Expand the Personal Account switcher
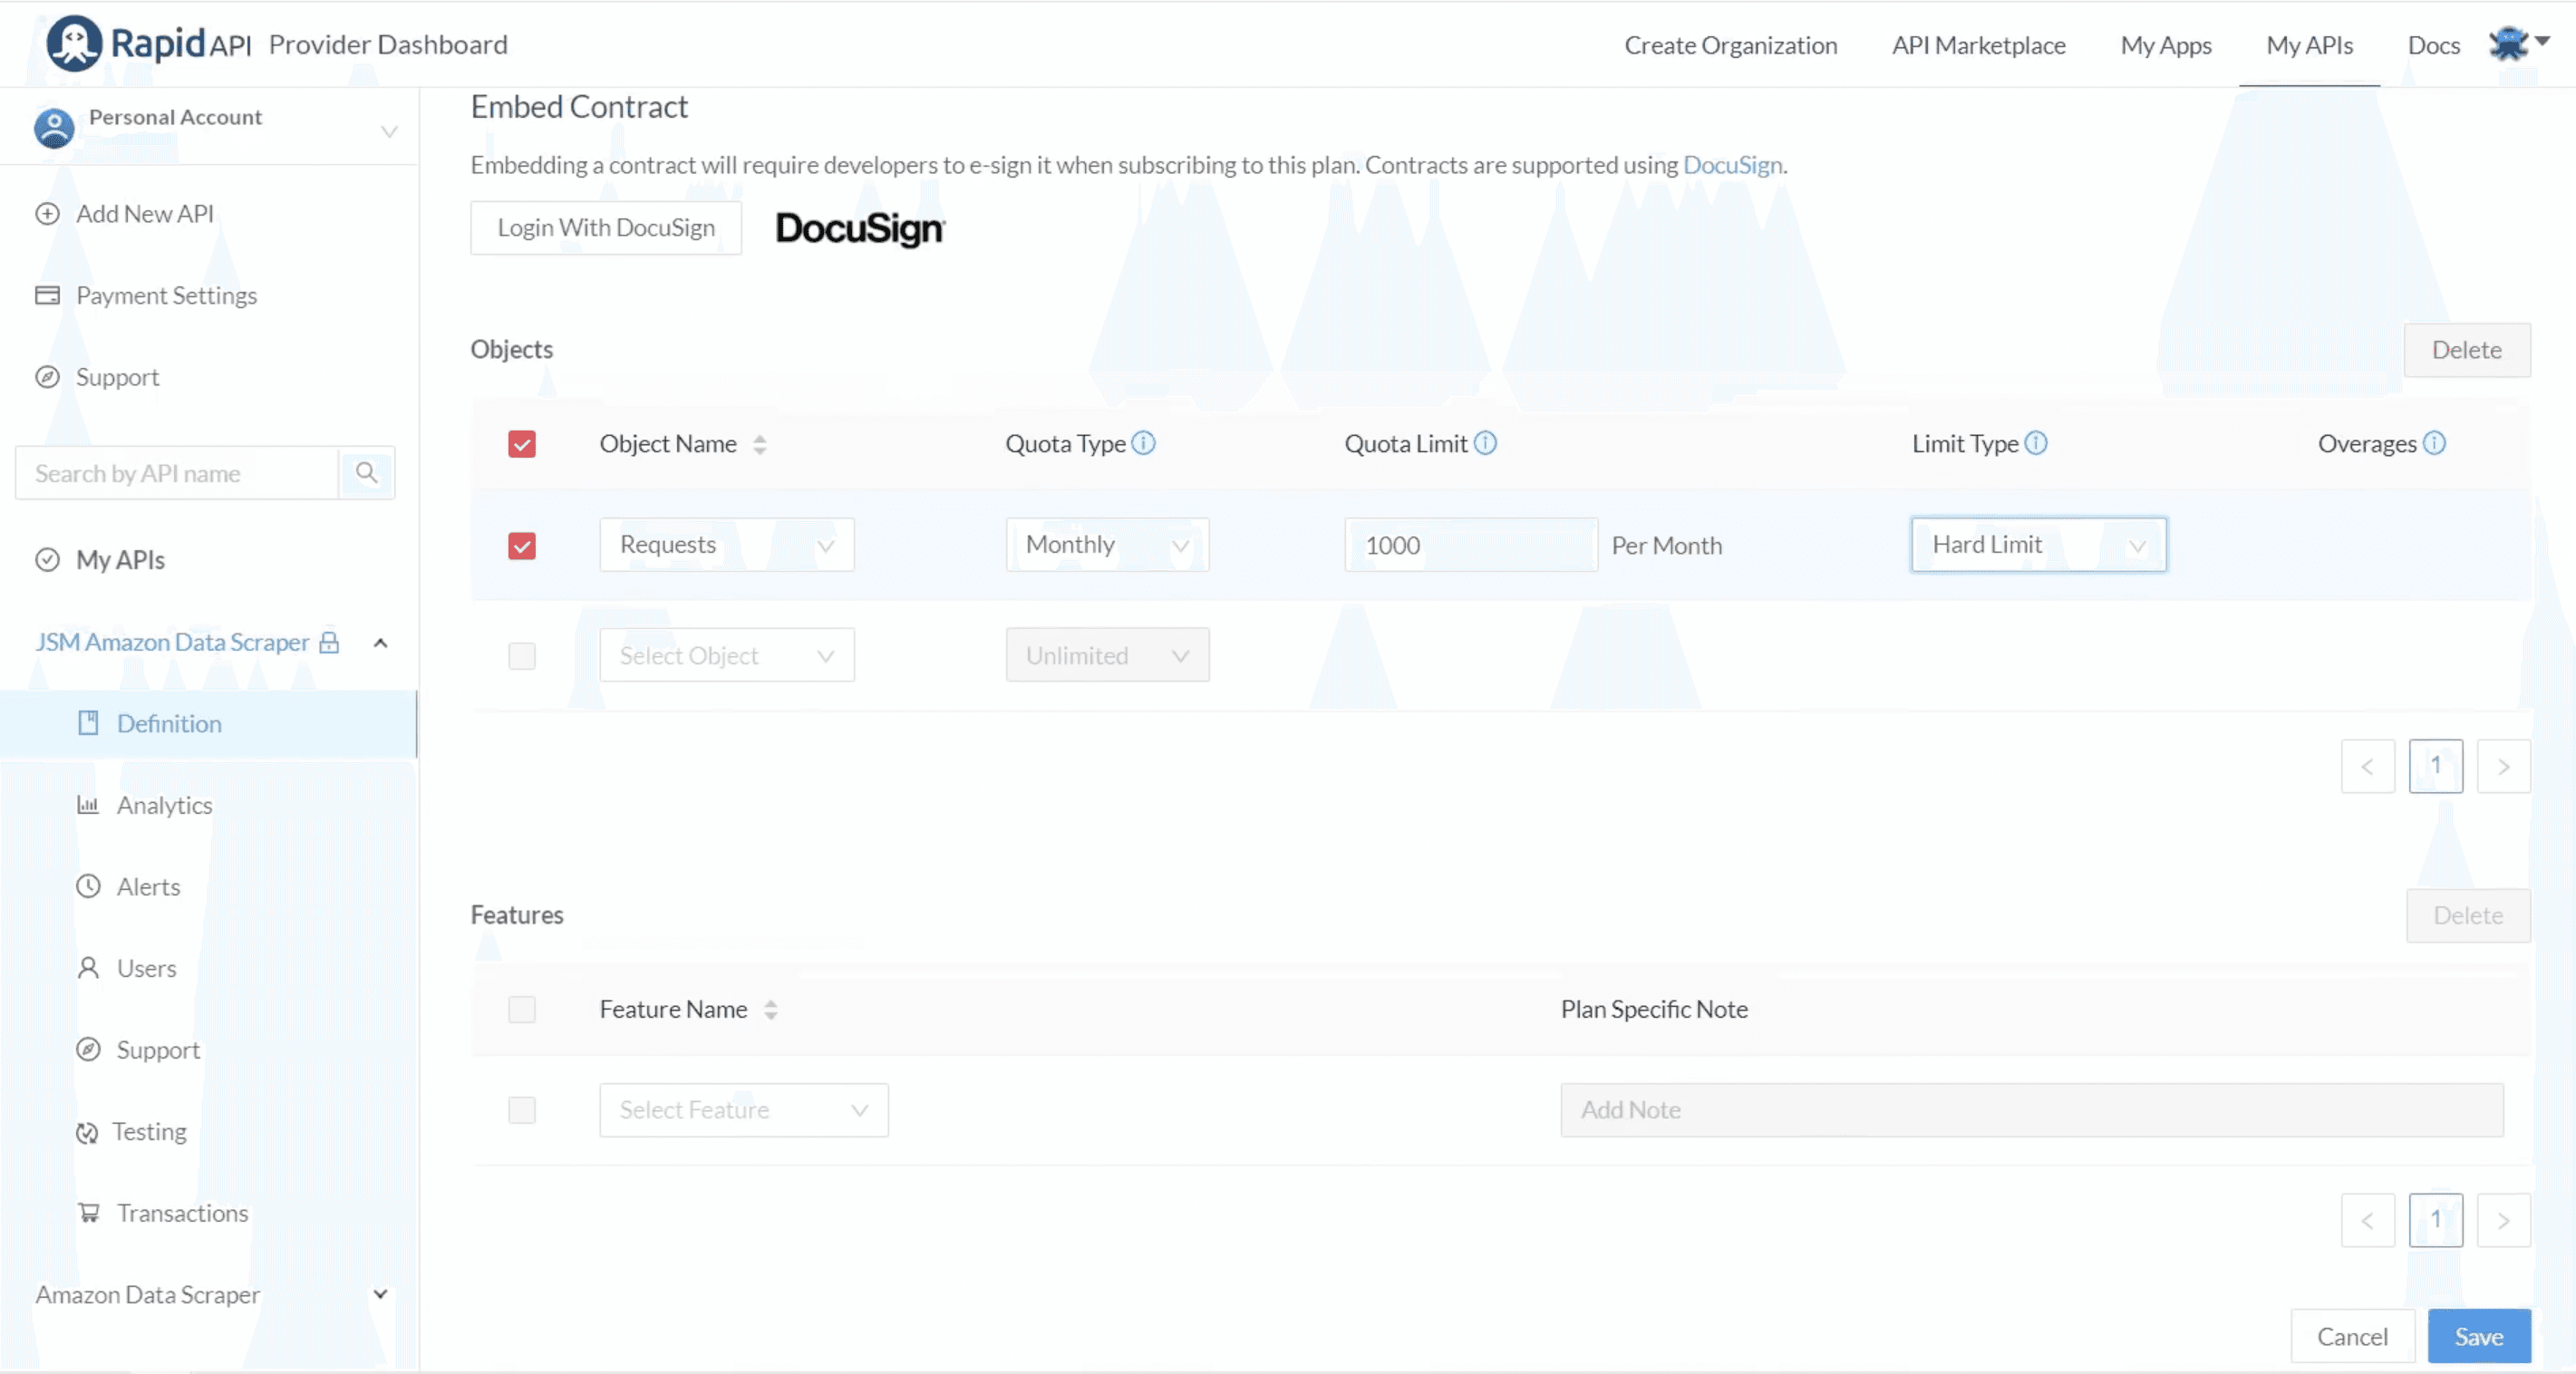This screenshot has height=1374, width=2576. tap(389, 131)
